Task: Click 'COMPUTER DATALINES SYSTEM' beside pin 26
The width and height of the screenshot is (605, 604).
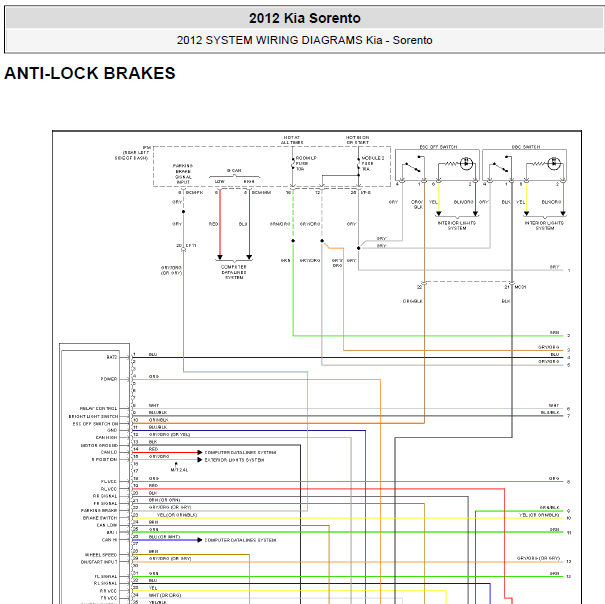Action: 240,540
